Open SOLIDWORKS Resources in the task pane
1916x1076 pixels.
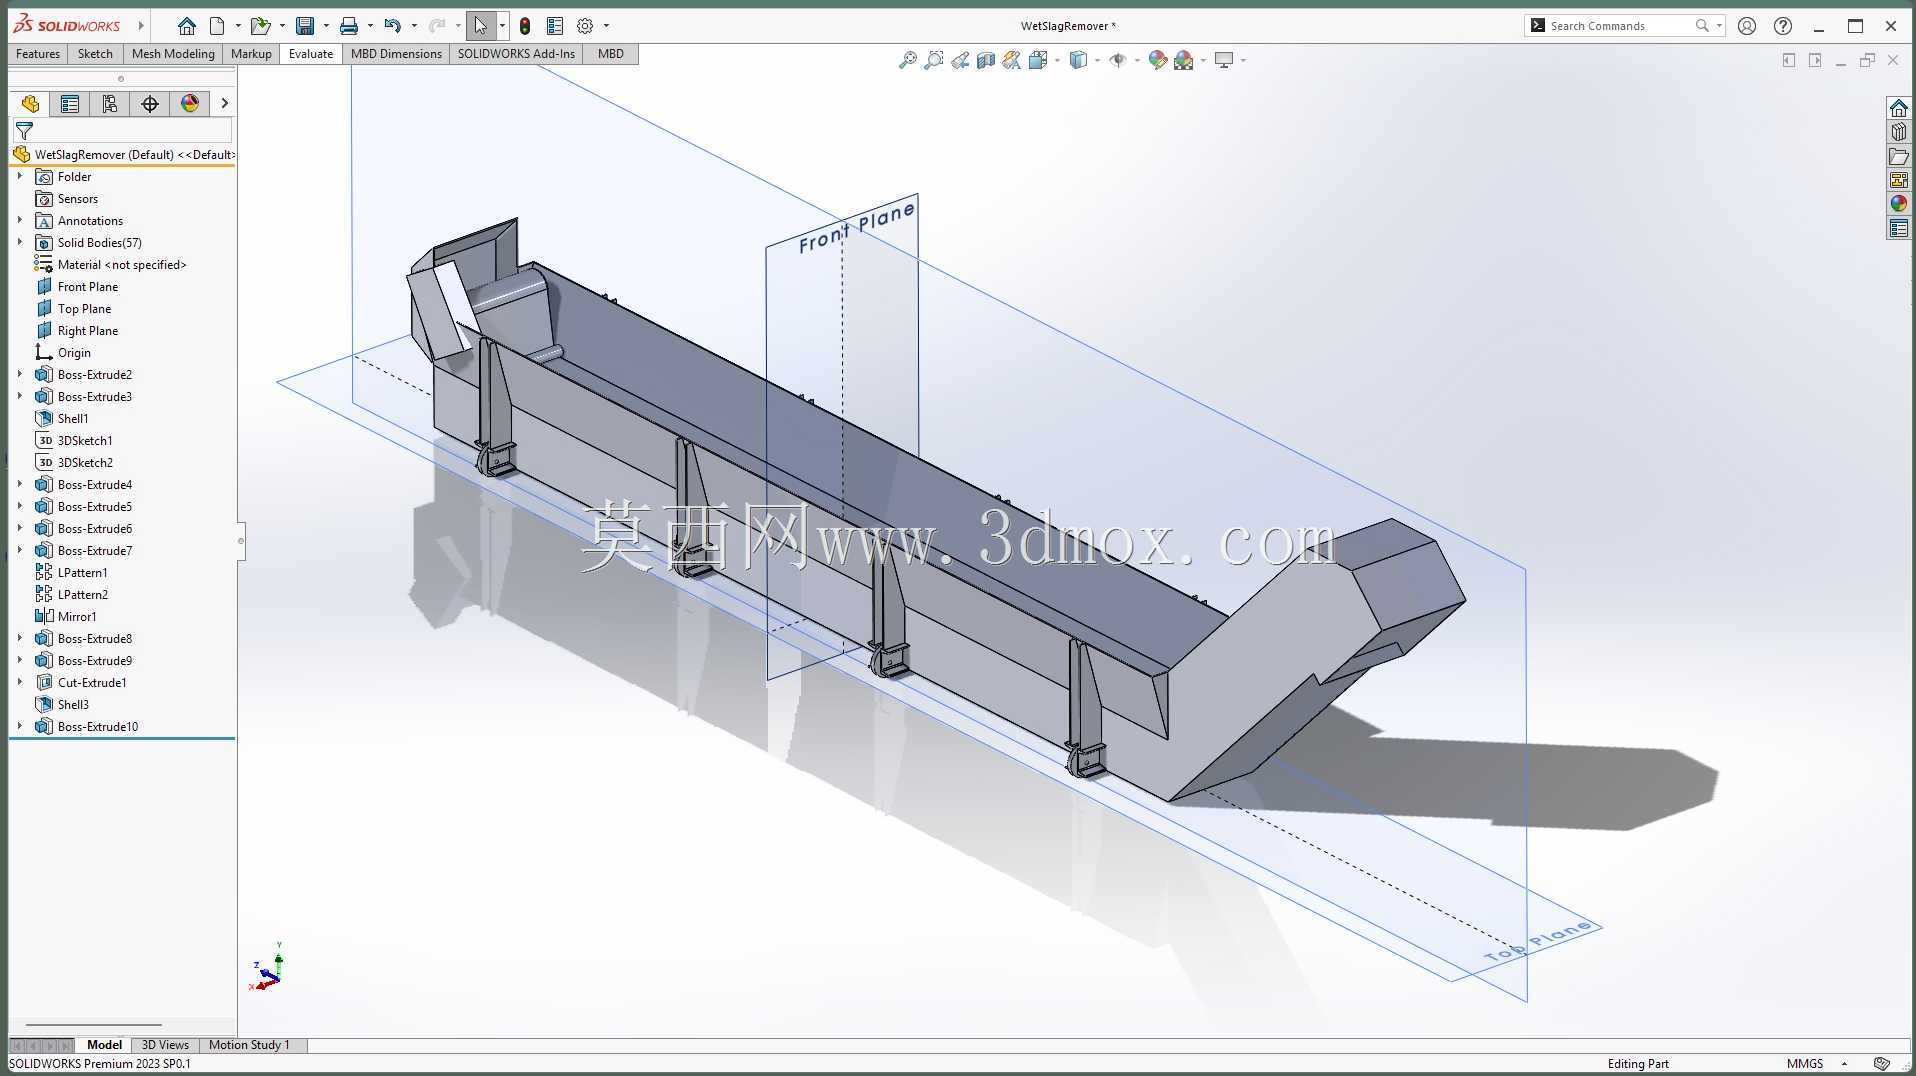(1898, 108)
